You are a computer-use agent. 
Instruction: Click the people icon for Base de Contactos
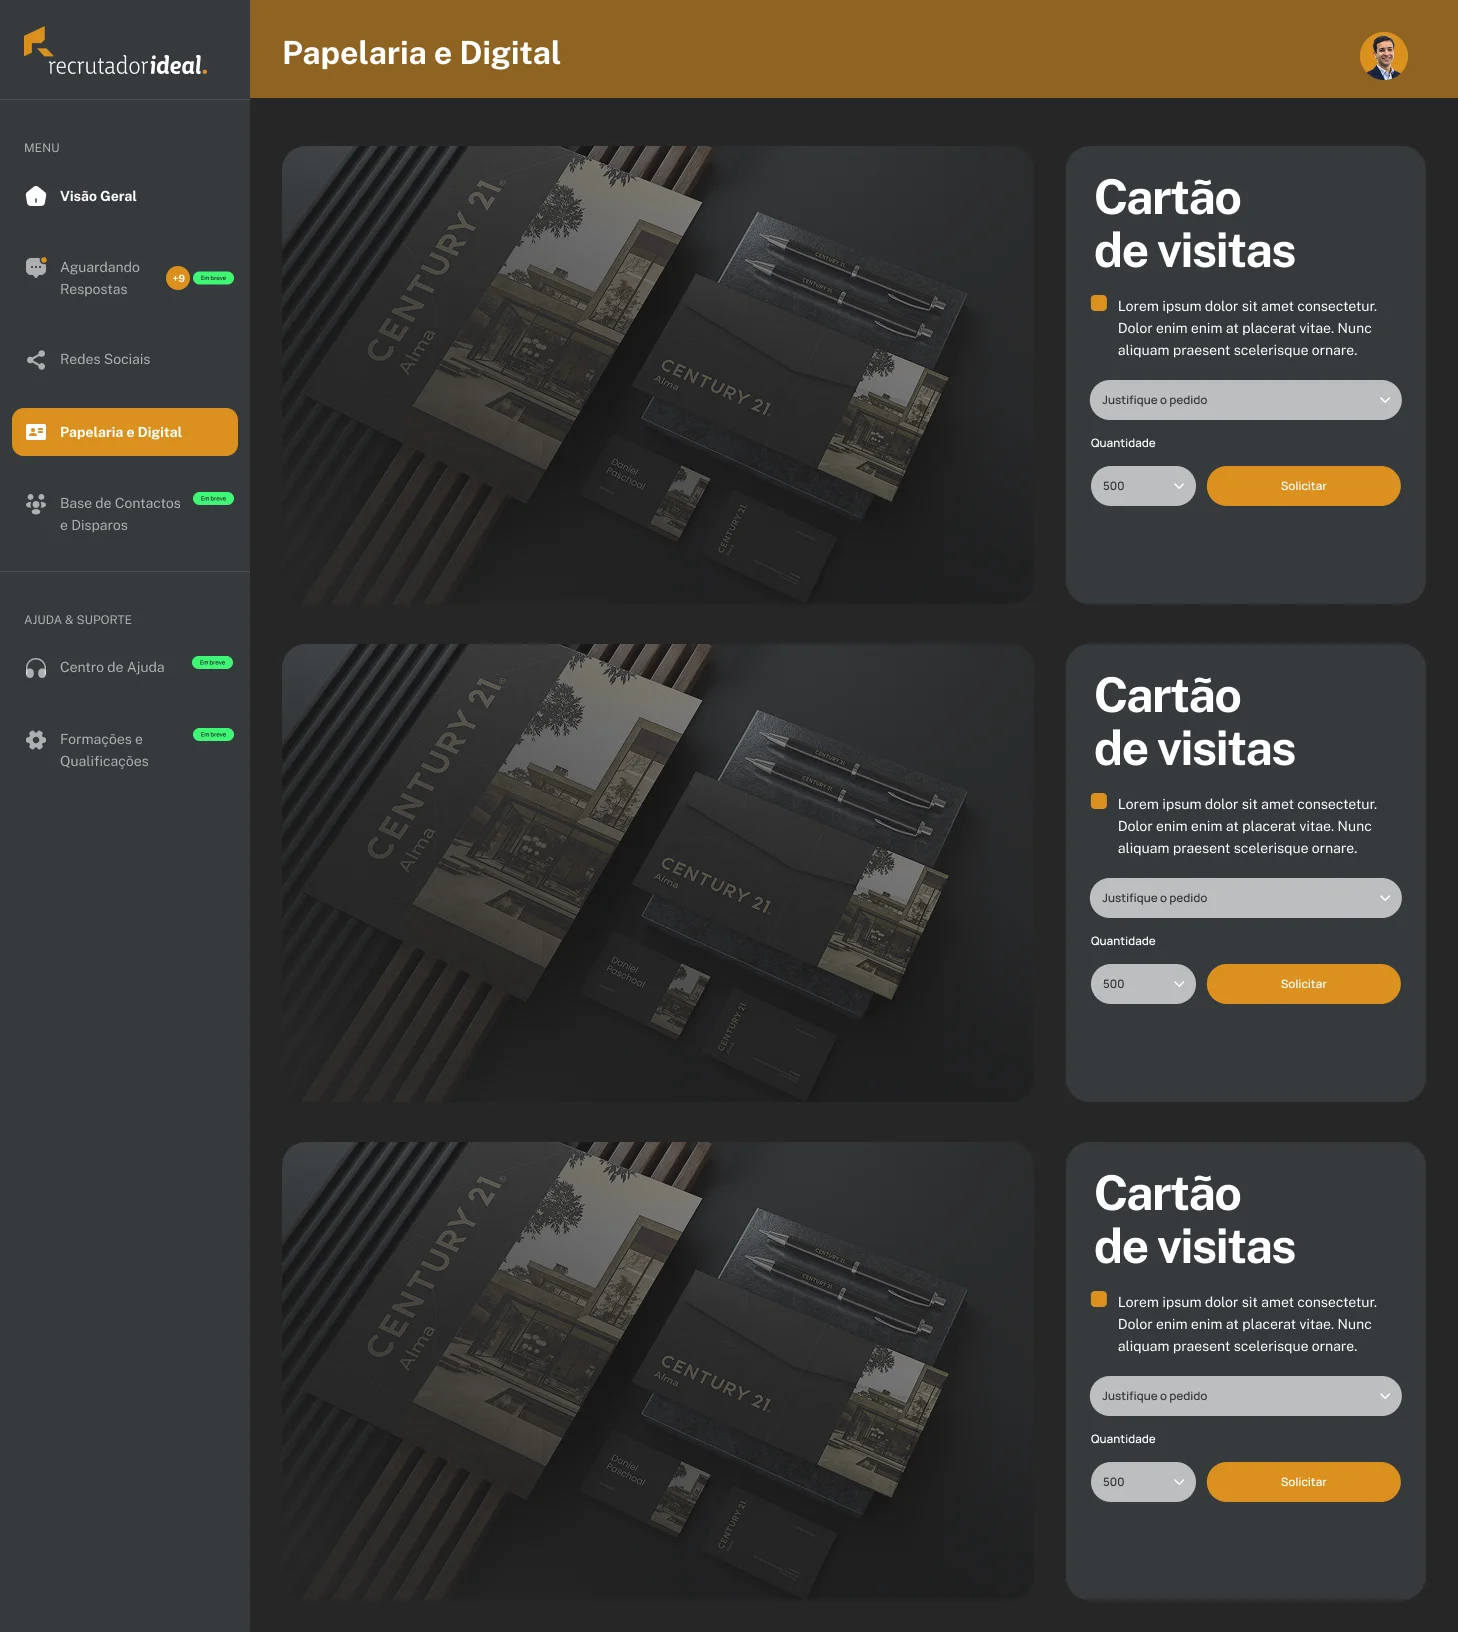(x=36, y=503)
